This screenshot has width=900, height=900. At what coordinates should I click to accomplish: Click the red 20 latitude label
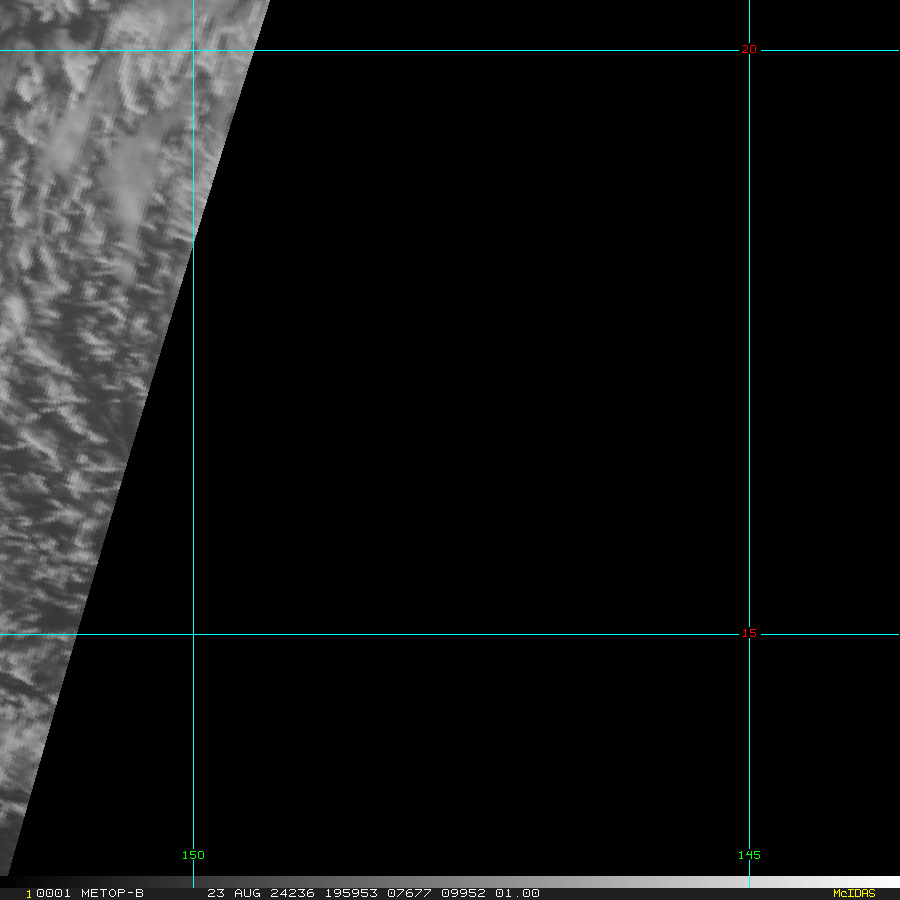click(749, 50)
